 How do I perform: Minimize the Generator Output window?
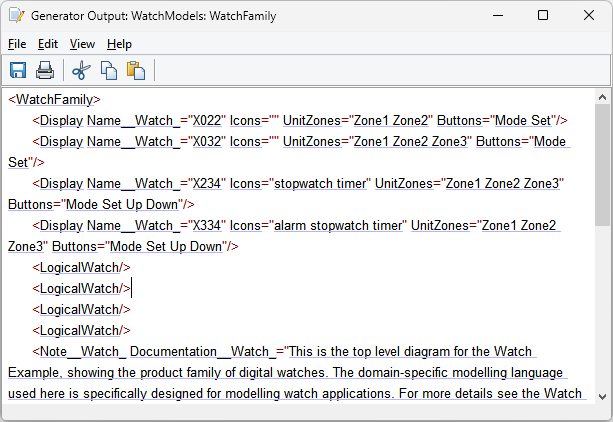click(x=498, y=16)
